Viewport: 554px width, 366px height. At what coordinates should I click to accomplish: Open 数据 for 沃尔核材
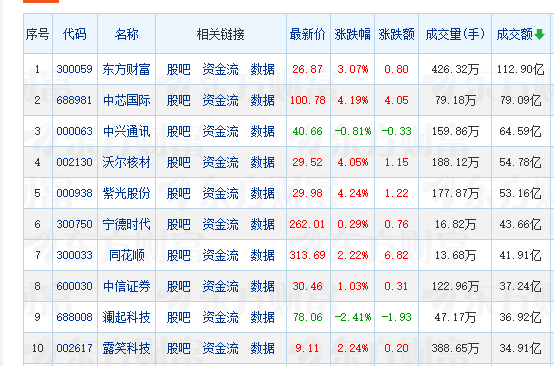pyautogui.click(x=263, y=163)
